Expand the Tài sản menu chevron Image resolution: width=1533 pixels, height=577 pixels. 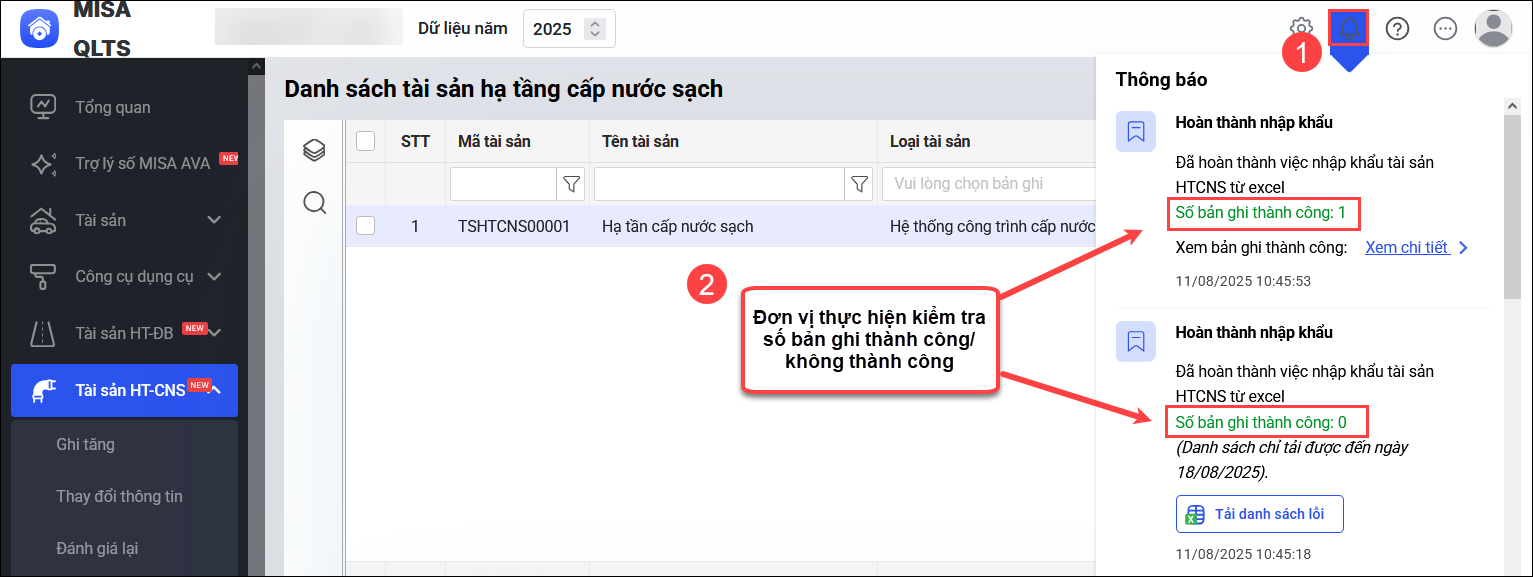[214, 220]
